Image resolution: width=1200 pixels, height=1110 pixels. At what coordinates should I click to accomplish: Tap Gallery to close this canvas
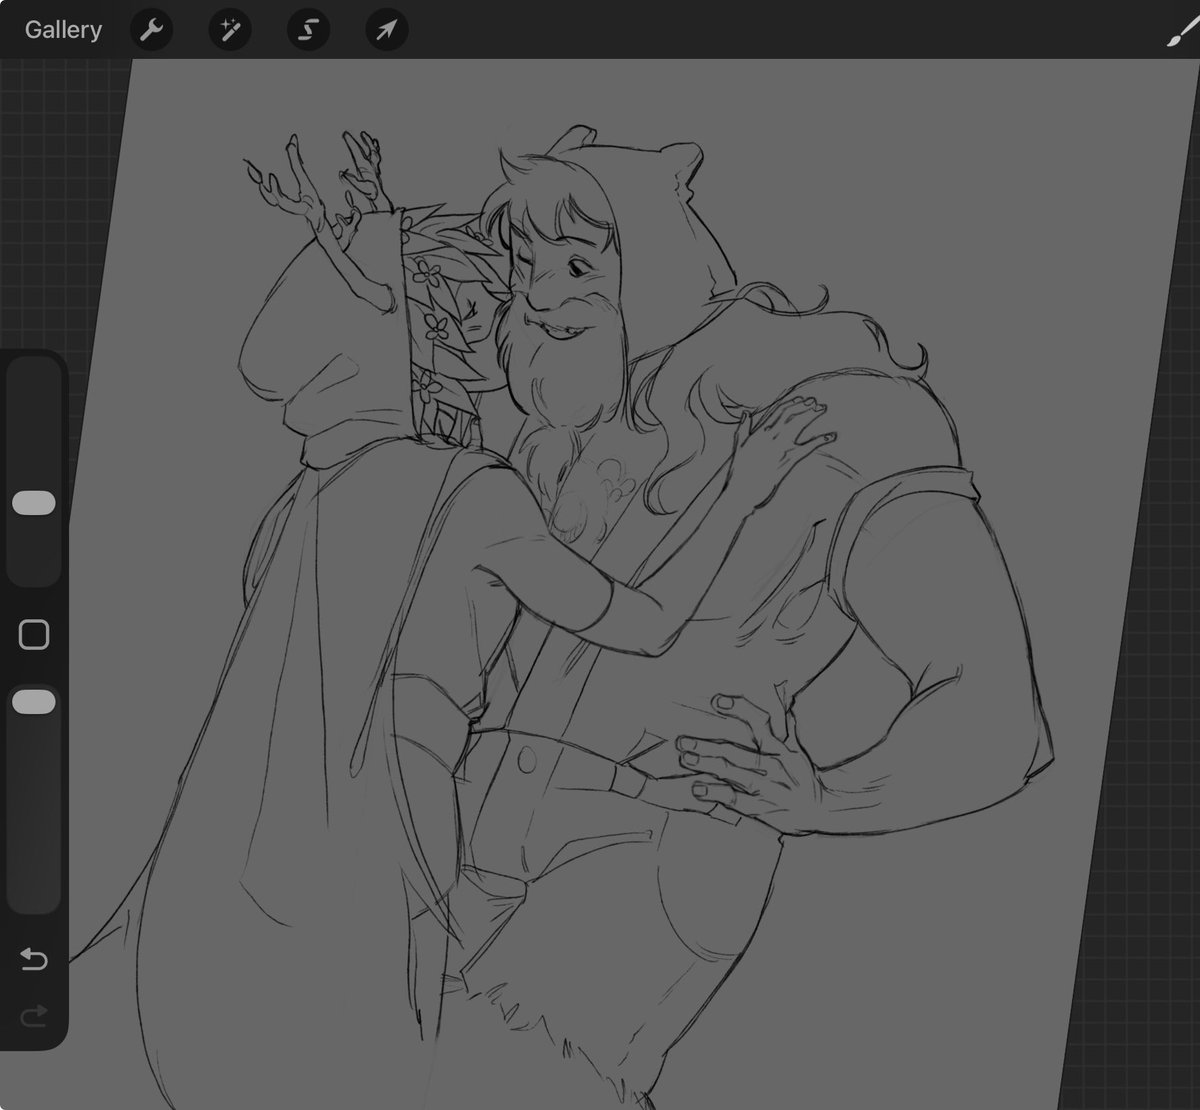pos(63,29)
